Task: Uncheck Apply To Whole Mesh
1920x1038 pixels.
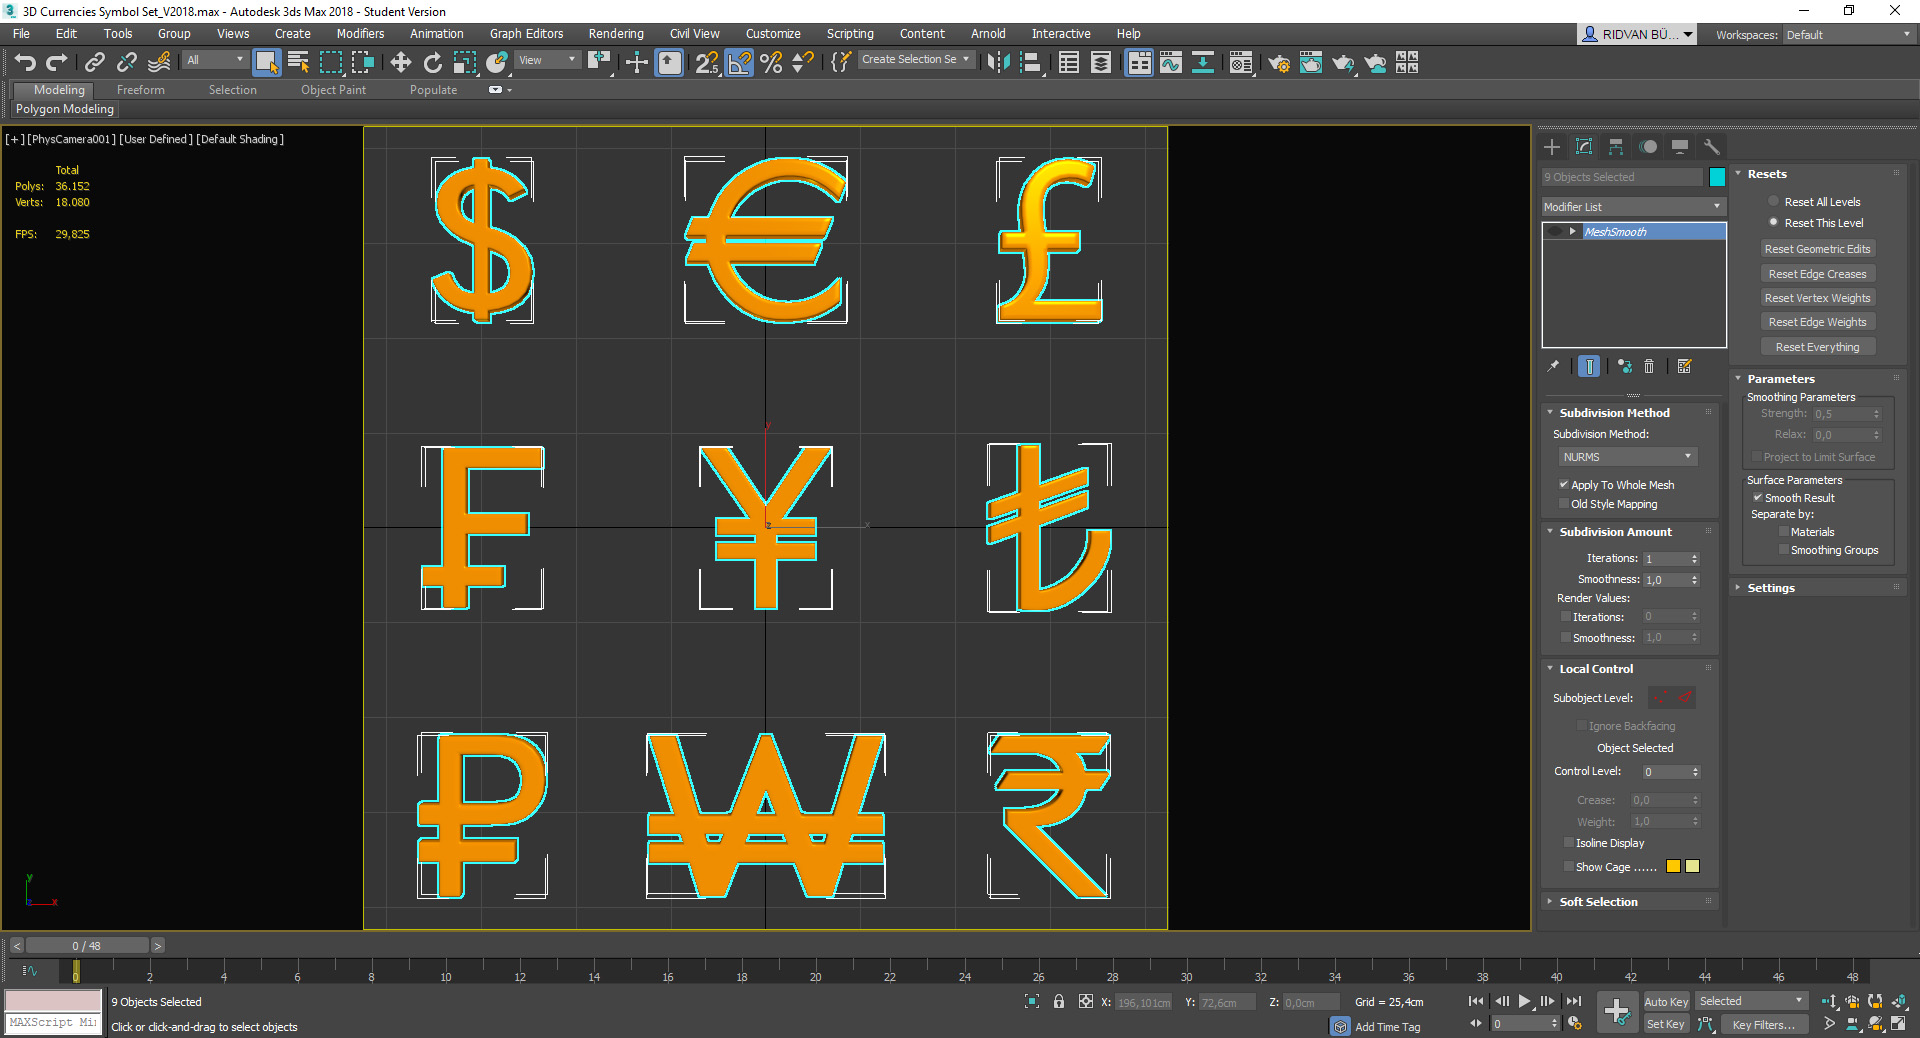Action: [1564, 485]
